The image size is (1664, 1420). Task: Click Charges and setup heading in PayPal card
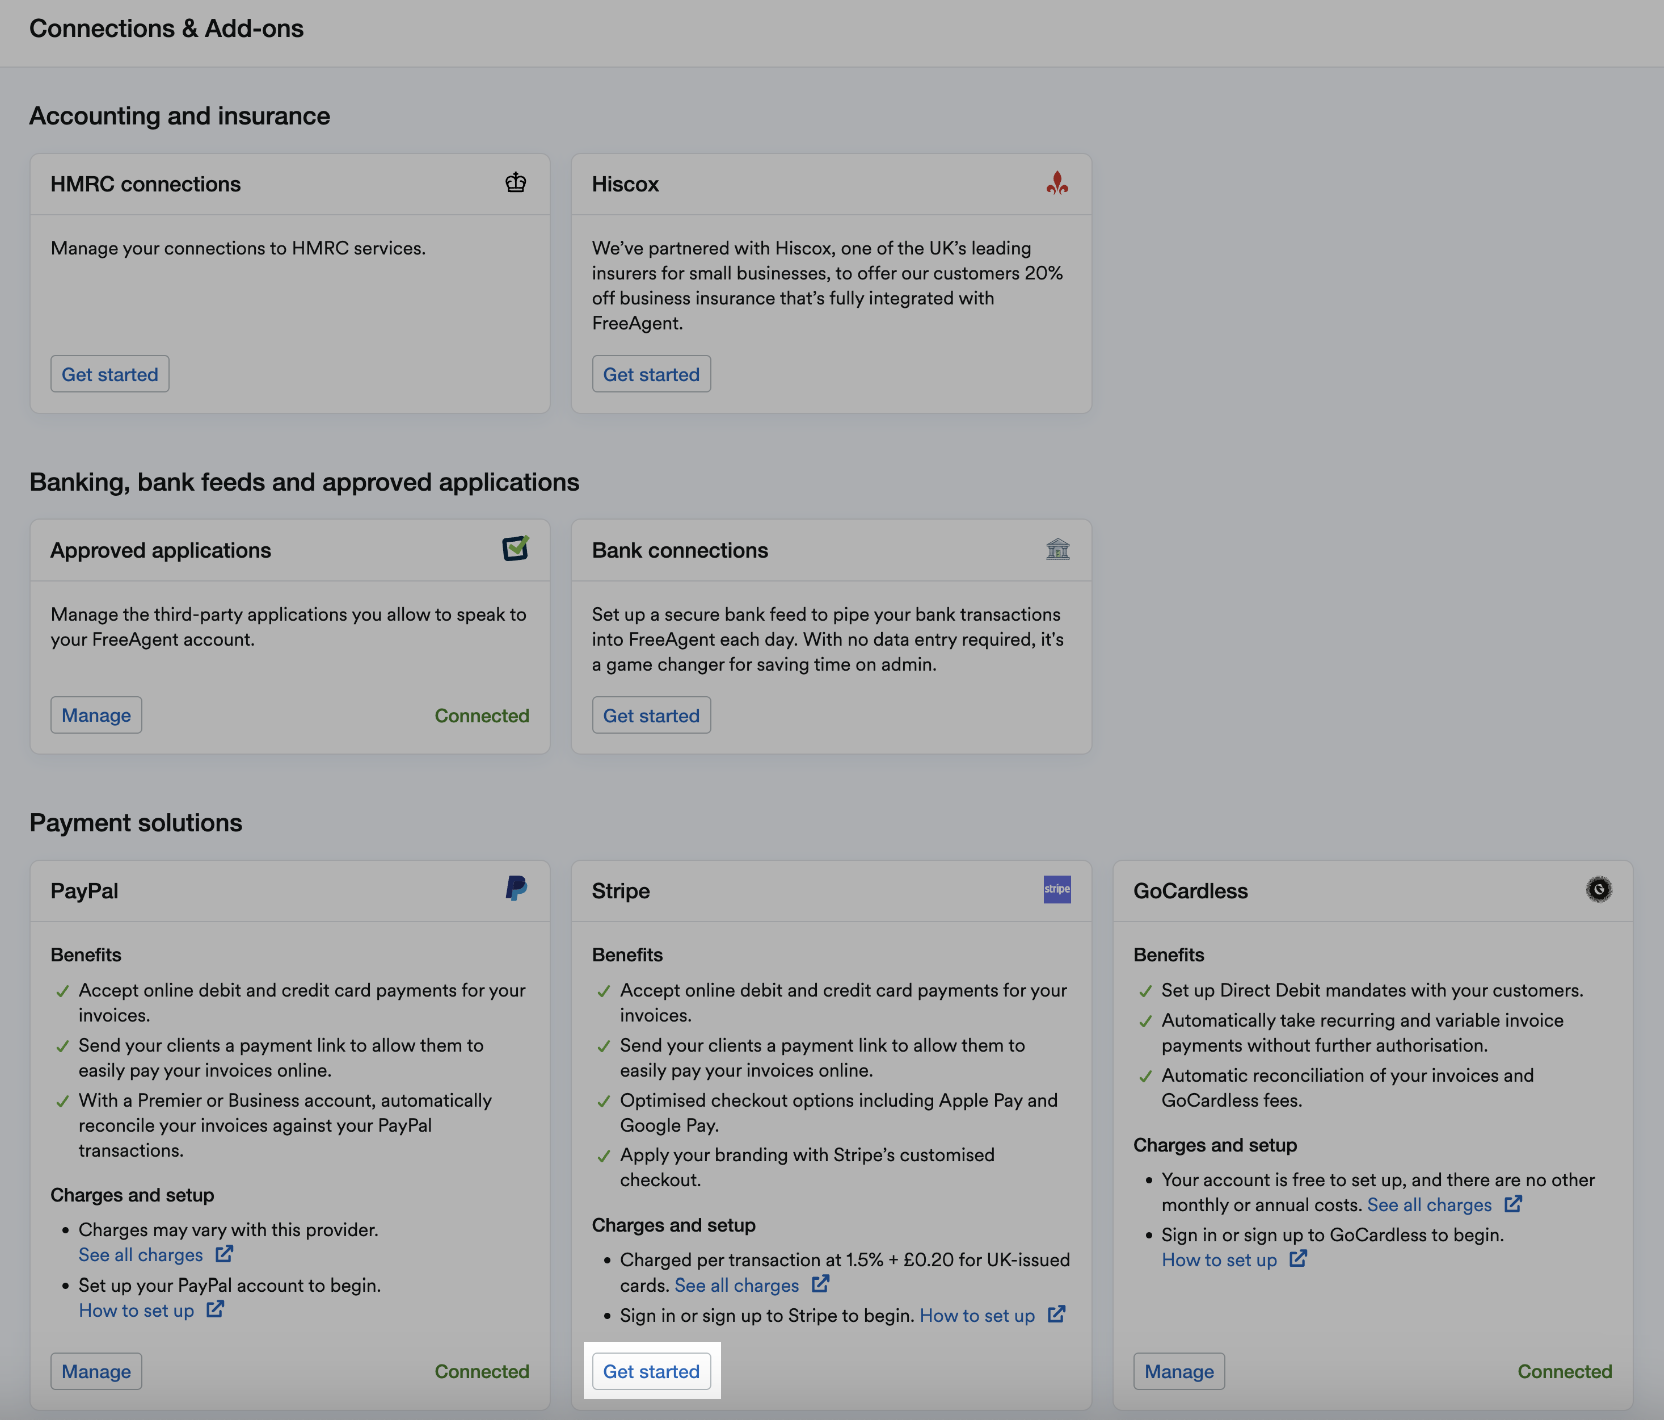[133, 1195]
